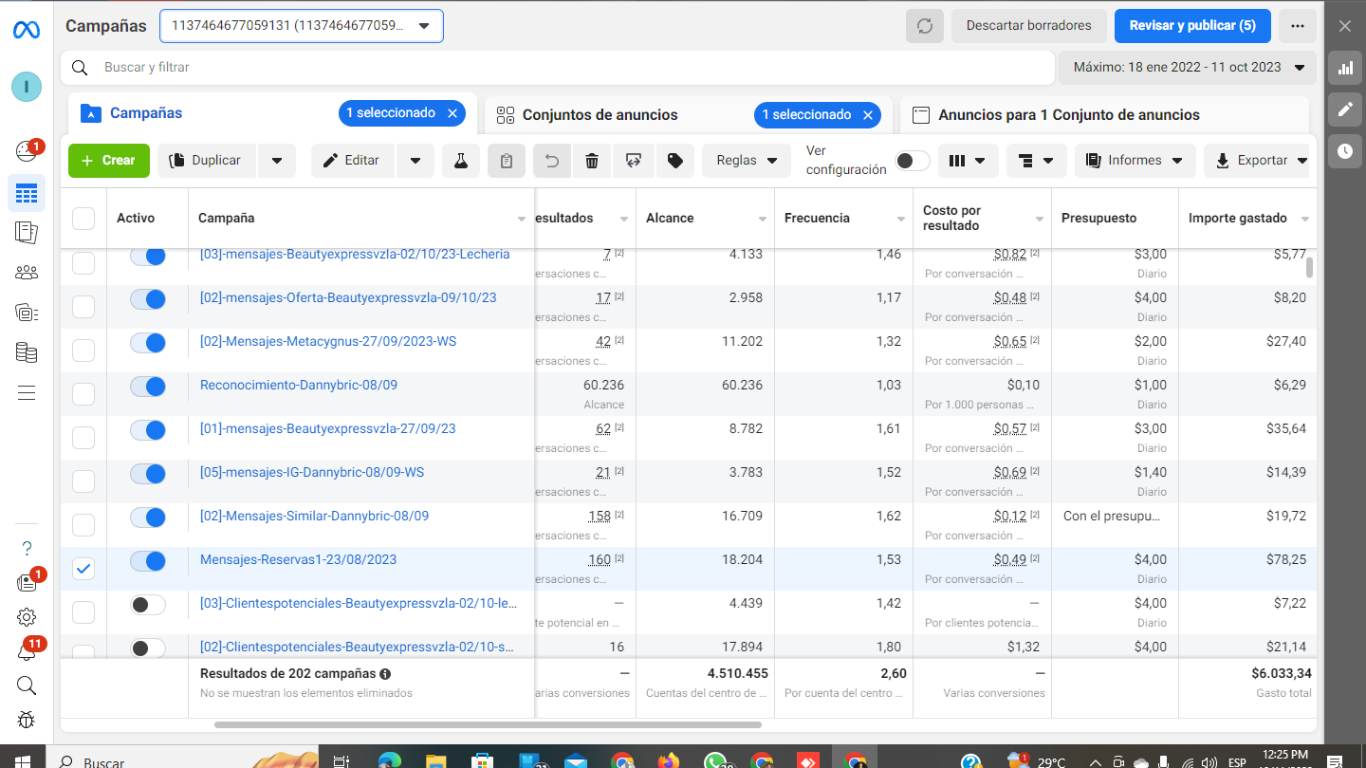This screenshot has height=768, width=1366.
Task: Open the charts icon in right panel
Action: [1345, 68]
